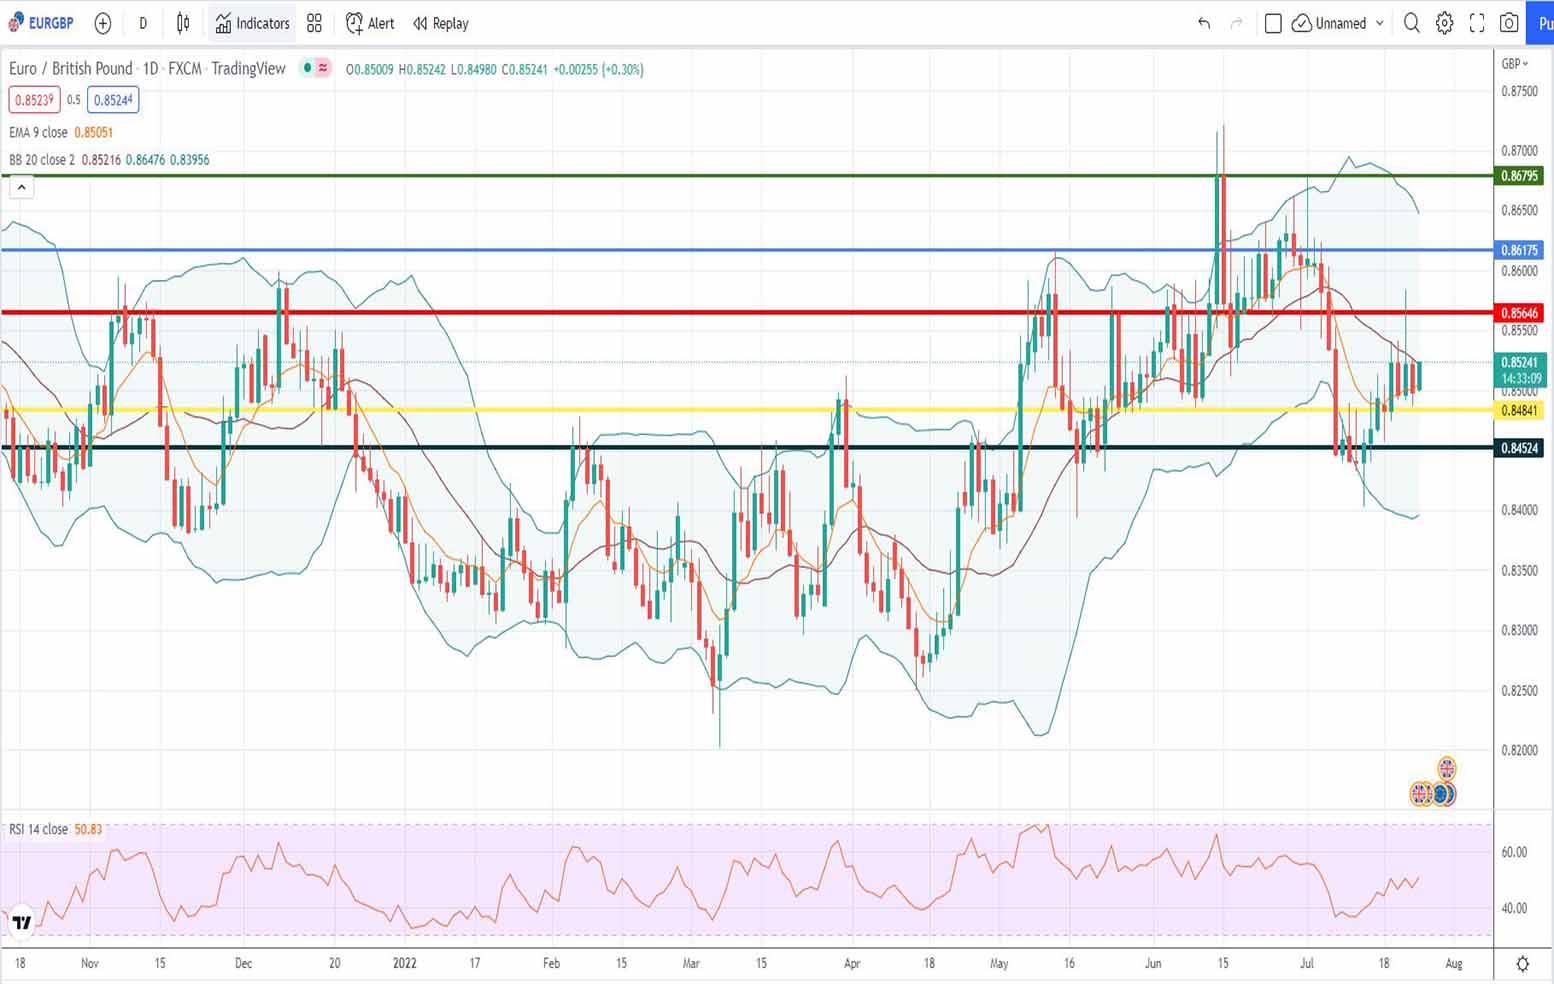1554x984 pixels.
Task: Open the indicator templates grid icon
Action: [314, 23]
